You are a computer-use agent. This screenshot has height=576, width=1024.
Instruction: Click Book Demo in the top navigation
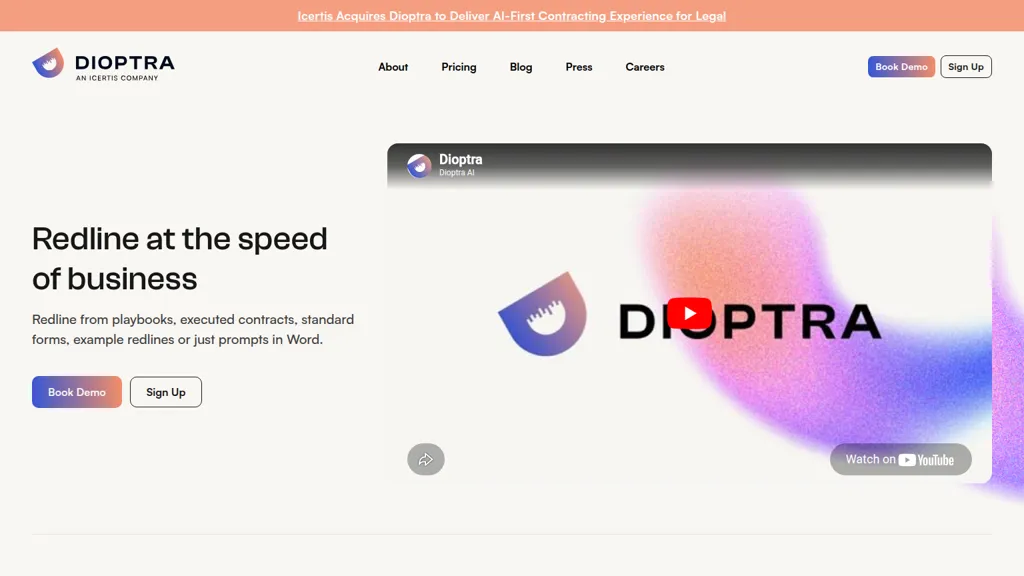pyautogui.click(x=901, y=67)
